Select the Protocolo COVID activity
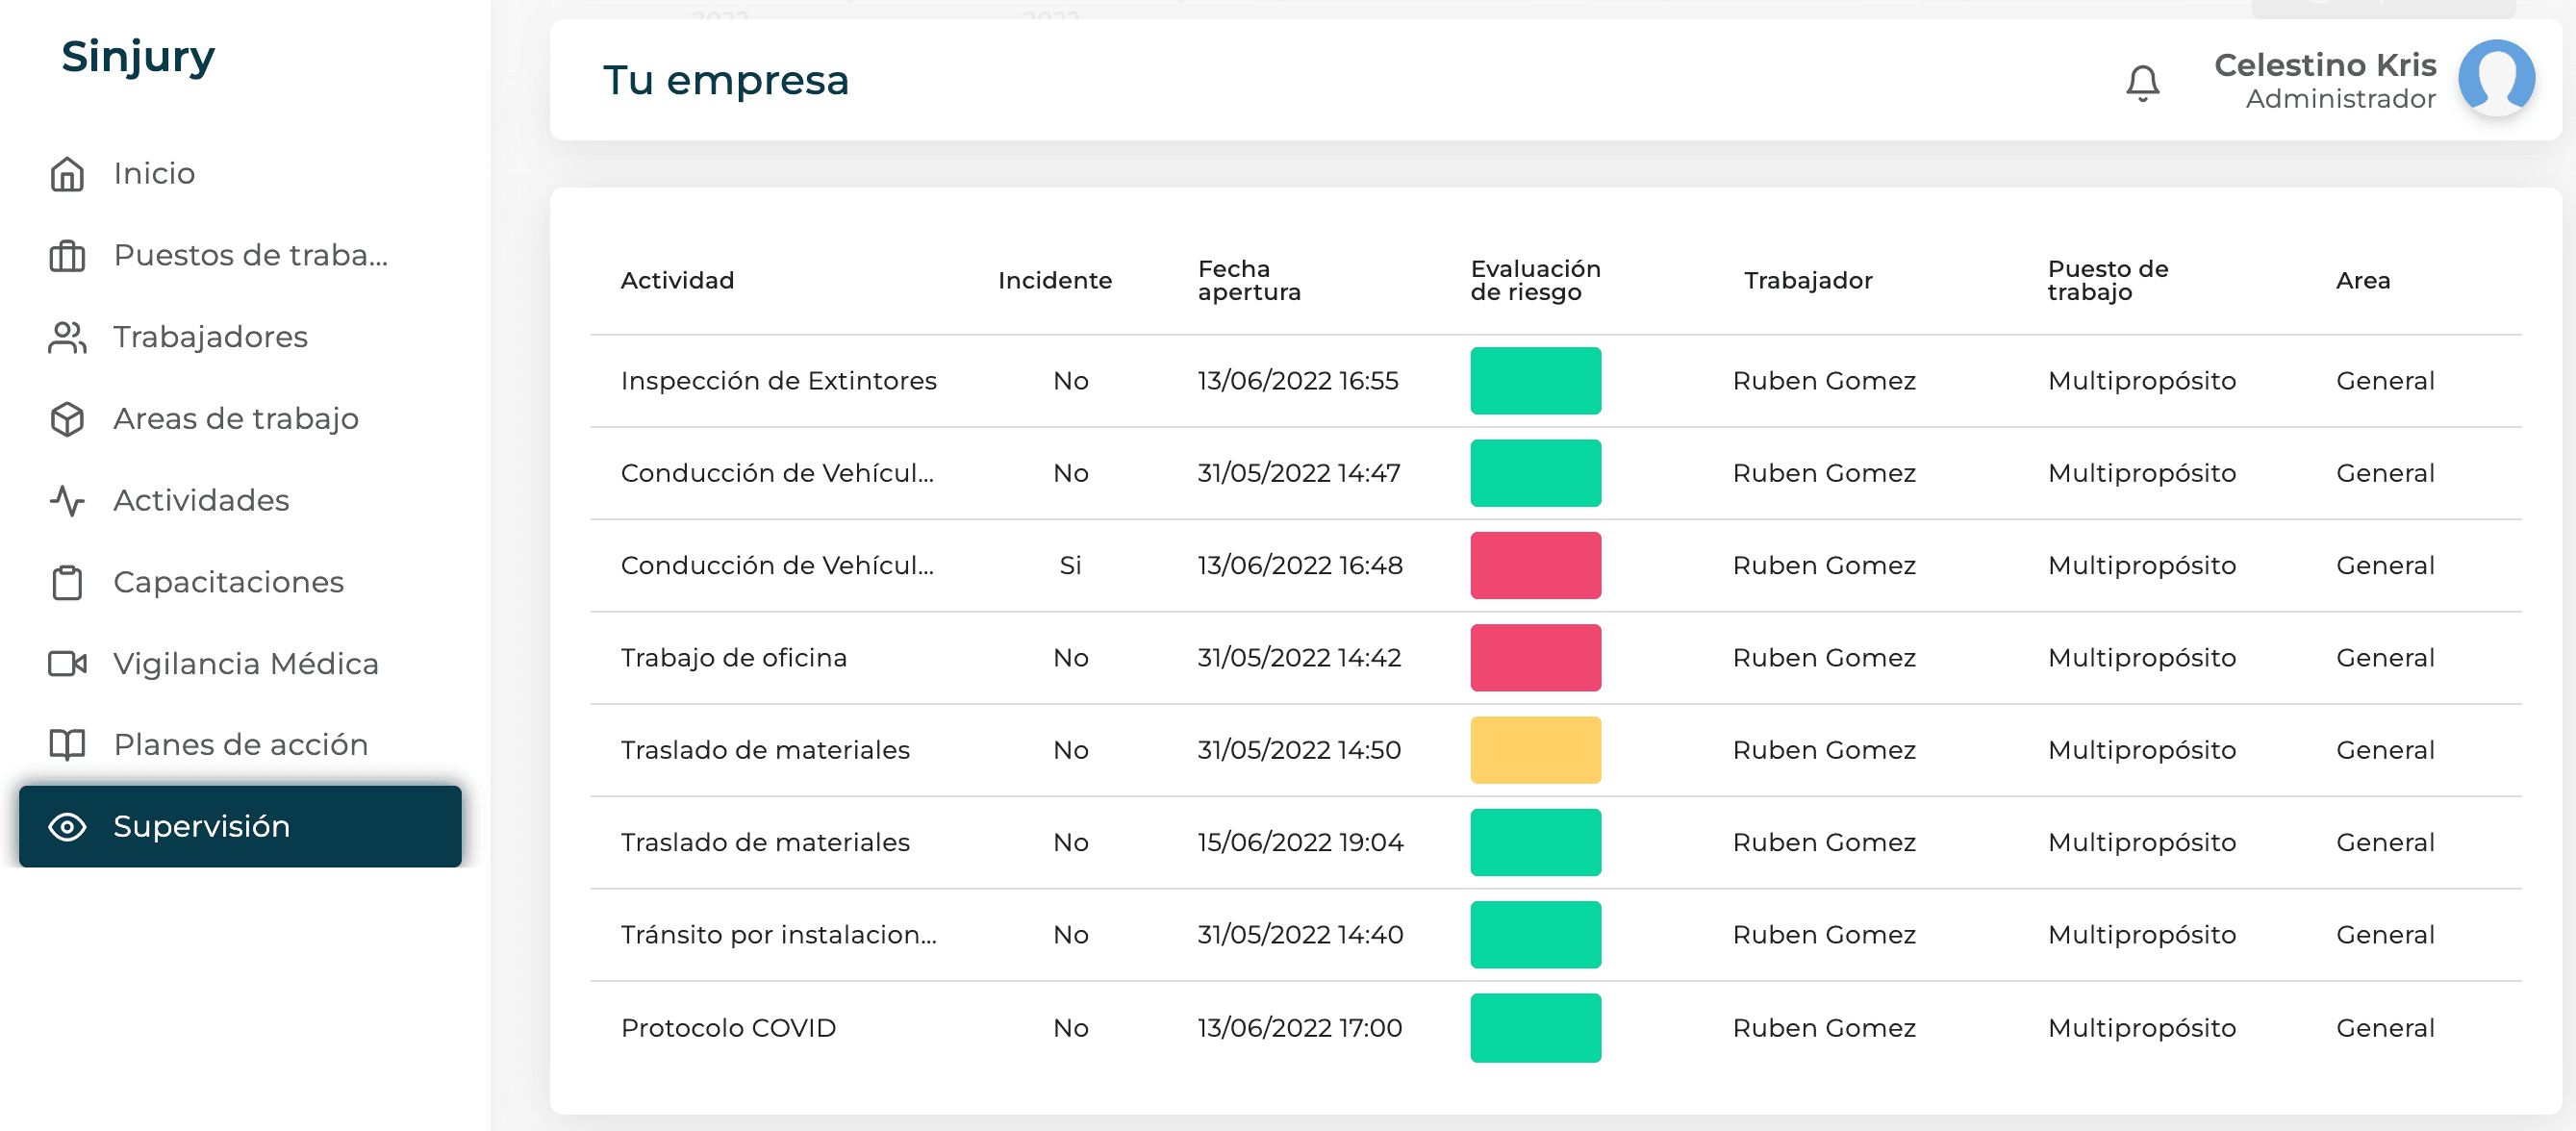The image size is (2576, 1131). pos(728,1028)
